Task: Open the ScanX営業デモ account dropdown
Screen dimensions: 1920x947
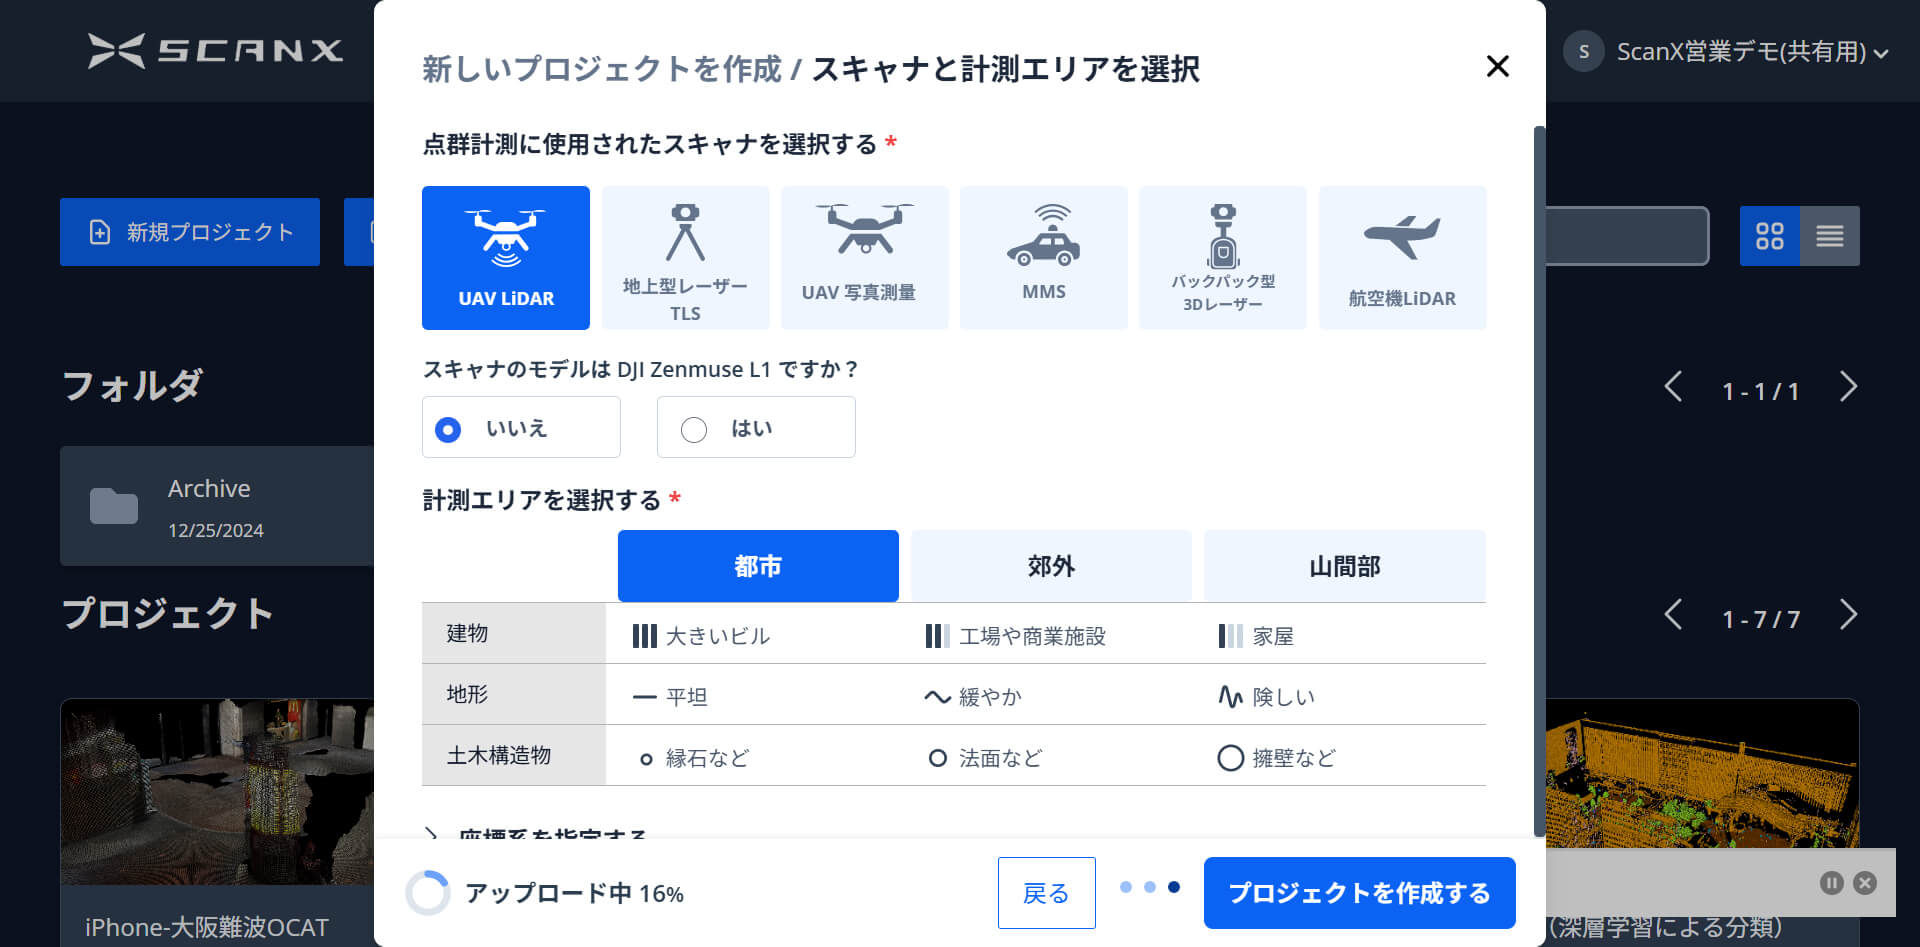Action: click(1740, 52)
